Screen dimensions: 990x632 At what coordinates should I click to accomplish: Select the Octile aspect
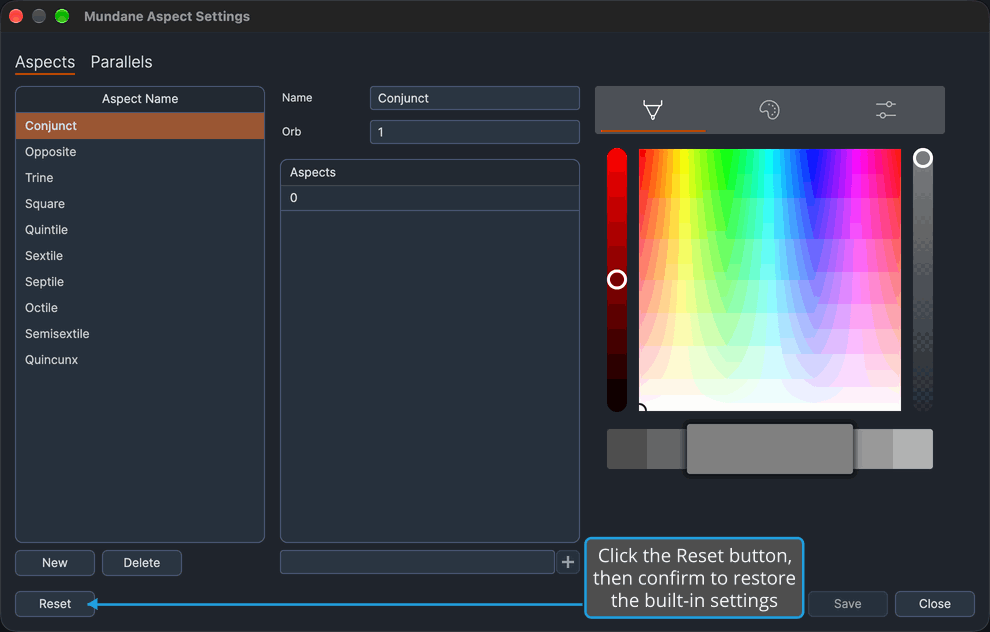(x=140, y=307)
